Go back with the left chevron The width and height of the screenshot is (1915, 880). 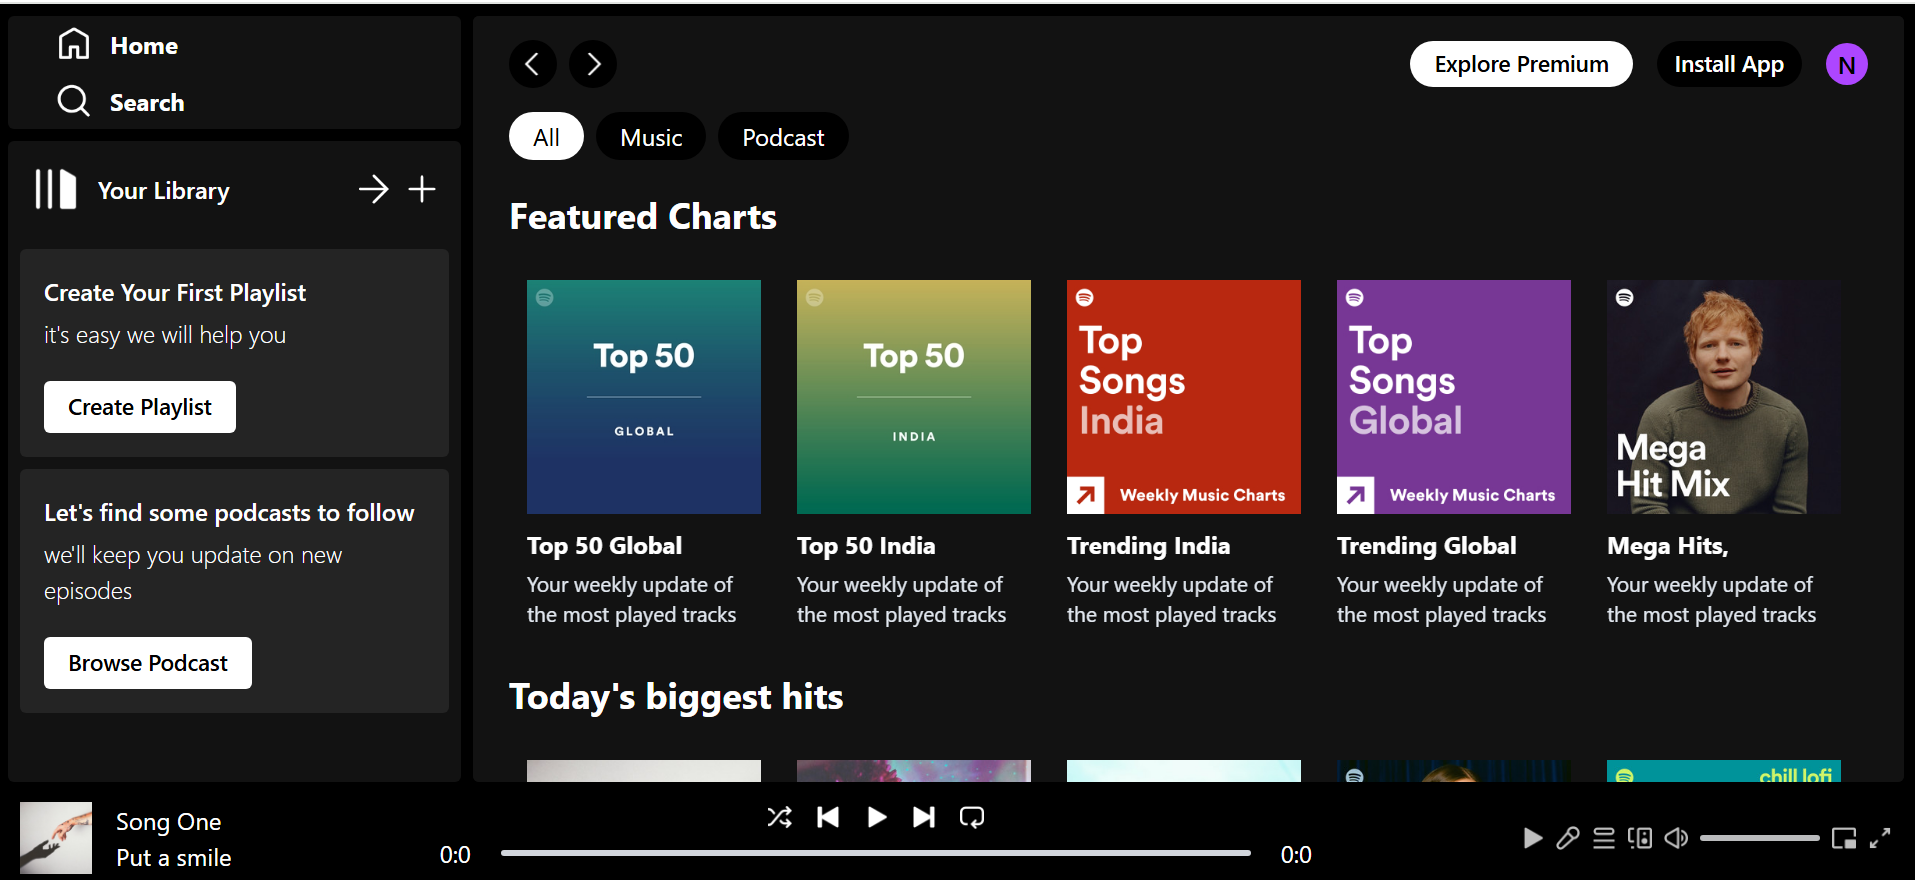pyautogui.click(x=533, y=64)
